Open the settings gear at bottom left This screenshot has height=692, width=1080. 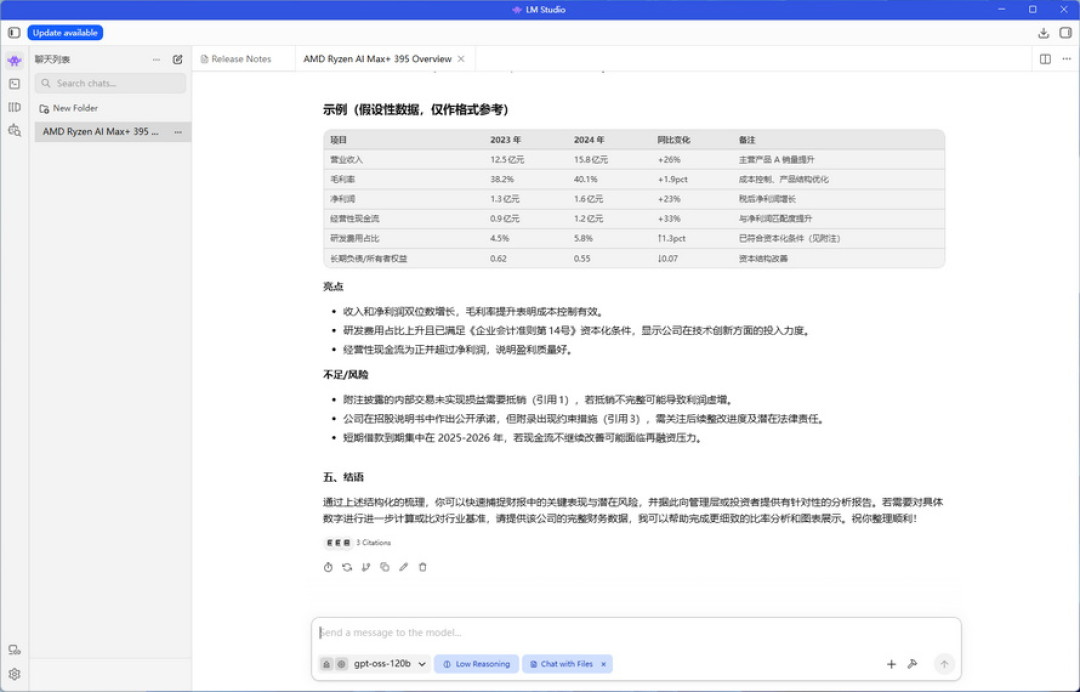click(14, 674)
